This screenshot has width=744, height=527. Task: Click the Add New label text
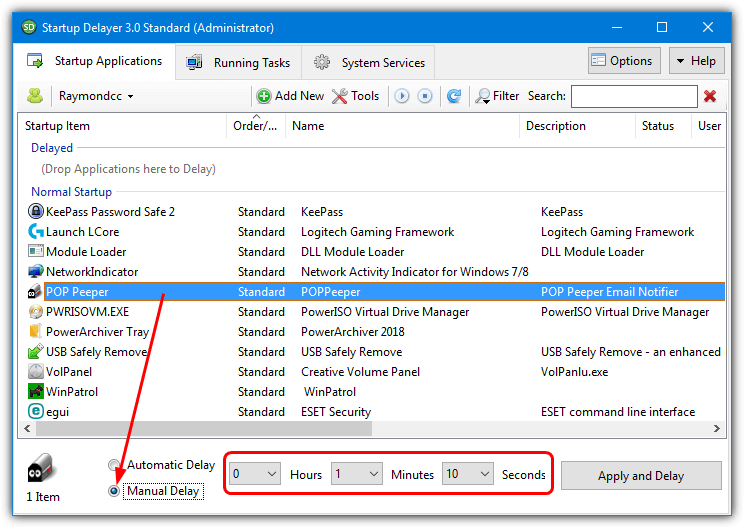pos(299,96)
